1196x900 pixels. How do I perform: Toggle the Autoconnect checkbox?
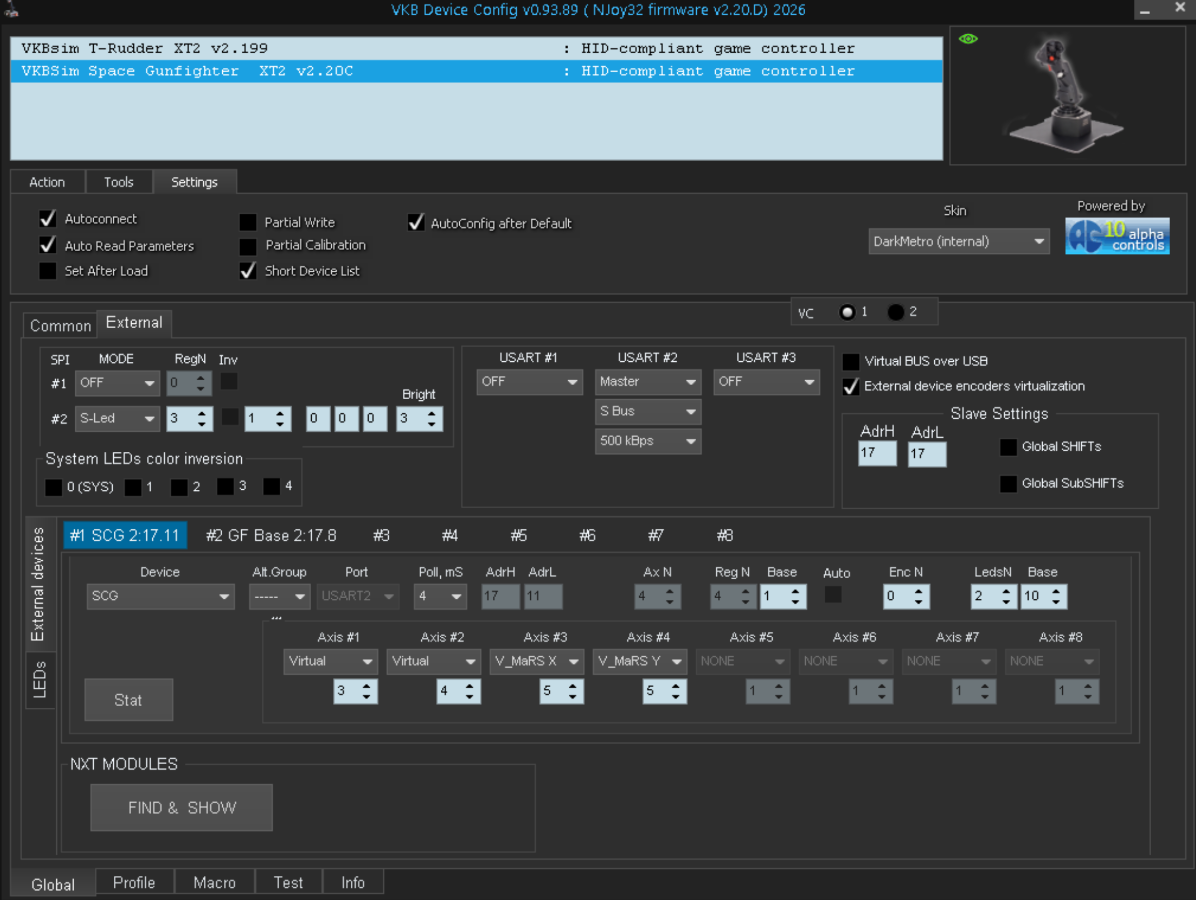[48, 219]
